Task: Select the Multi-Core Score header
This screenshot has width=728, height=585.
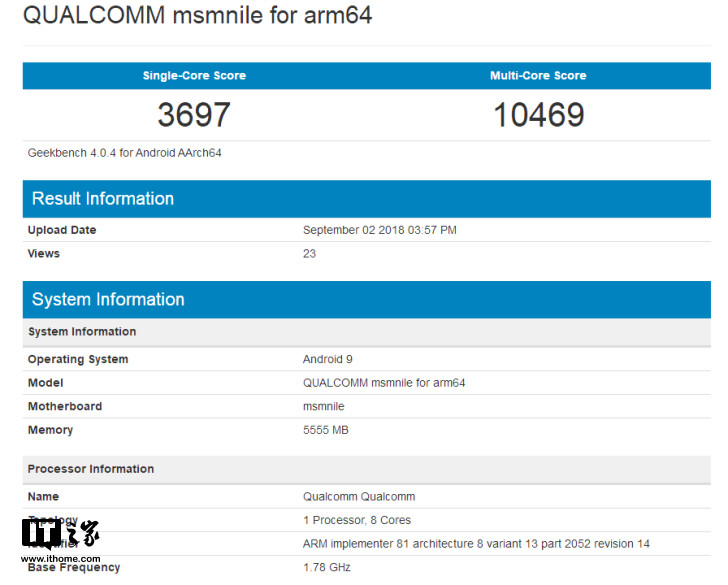Action: pos(538,76)
